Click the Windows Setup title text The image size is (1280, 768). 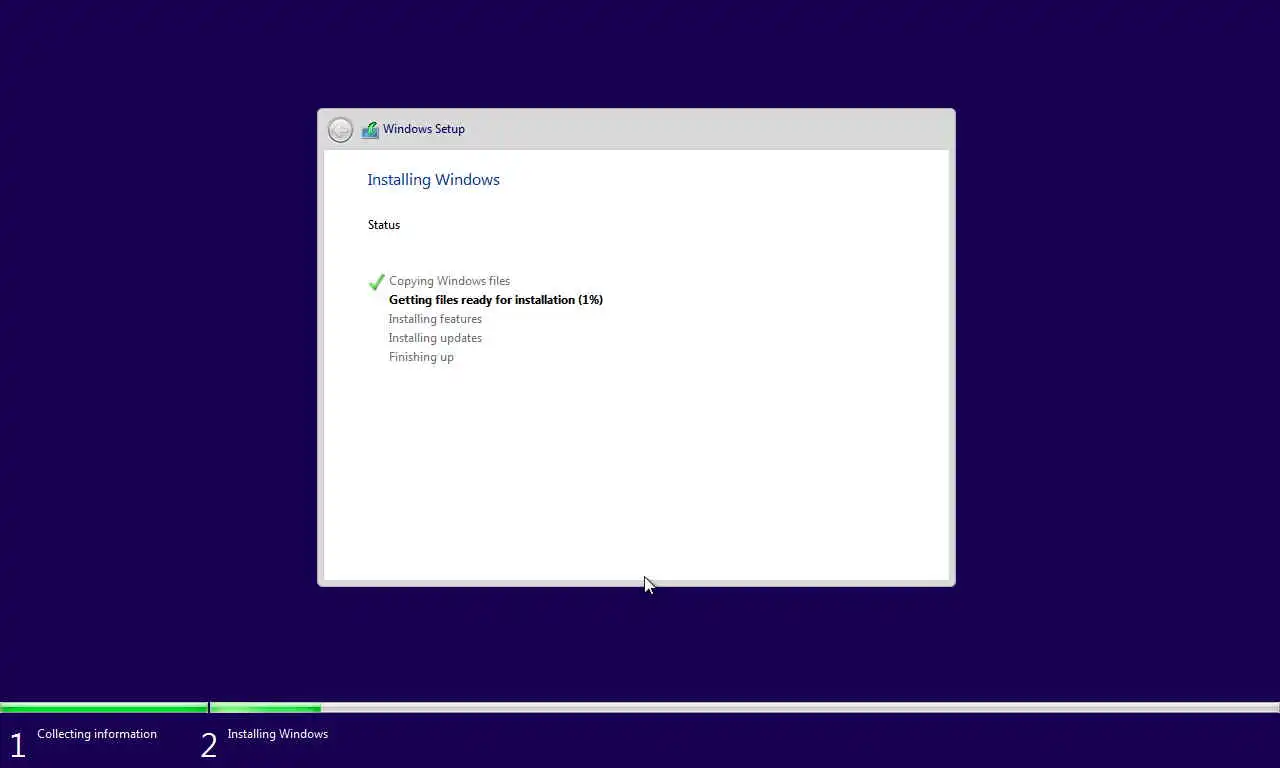(x=424, y=129)
